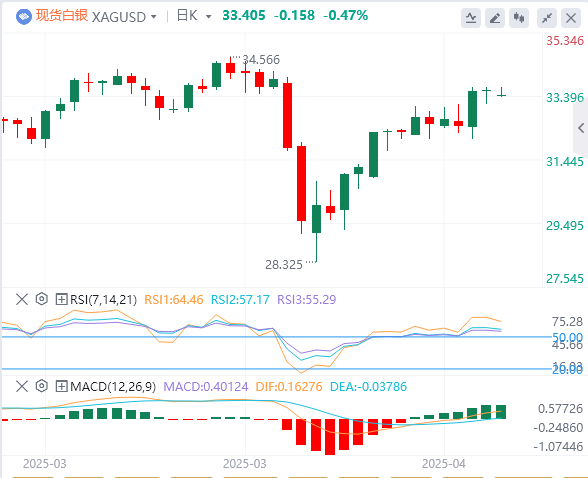The width and height of the screenshot is (588, 478).
Task: Open the XAGUSD symbol dropdown
Action: (x=124, y=17)
